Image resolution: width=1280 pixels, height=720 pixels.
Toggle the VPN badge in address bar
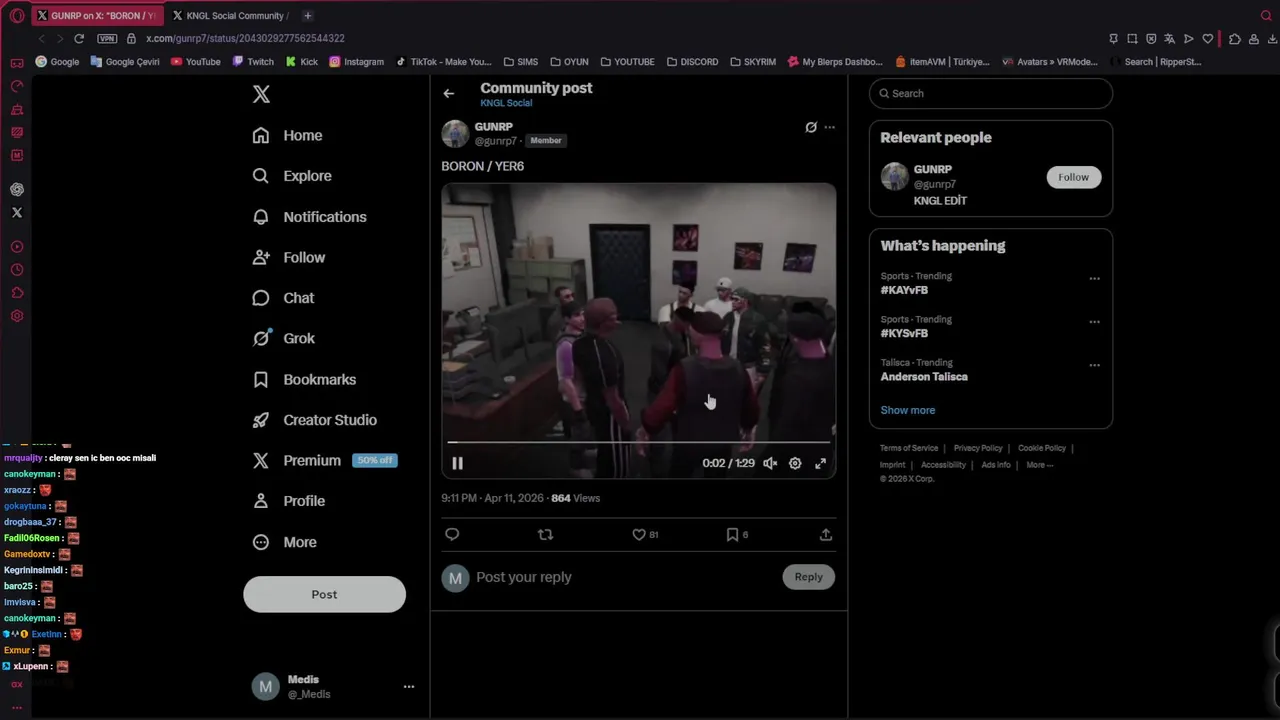107,38
